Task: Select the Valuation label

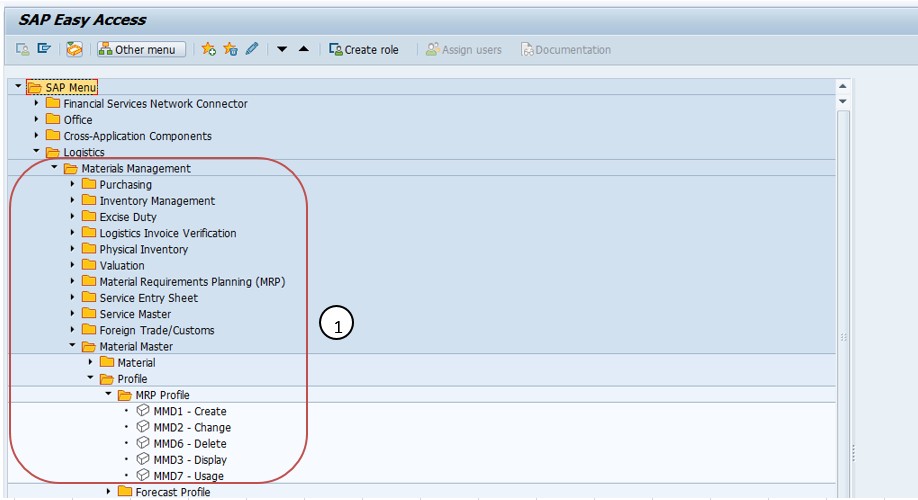Action: [x=122, y=266]
